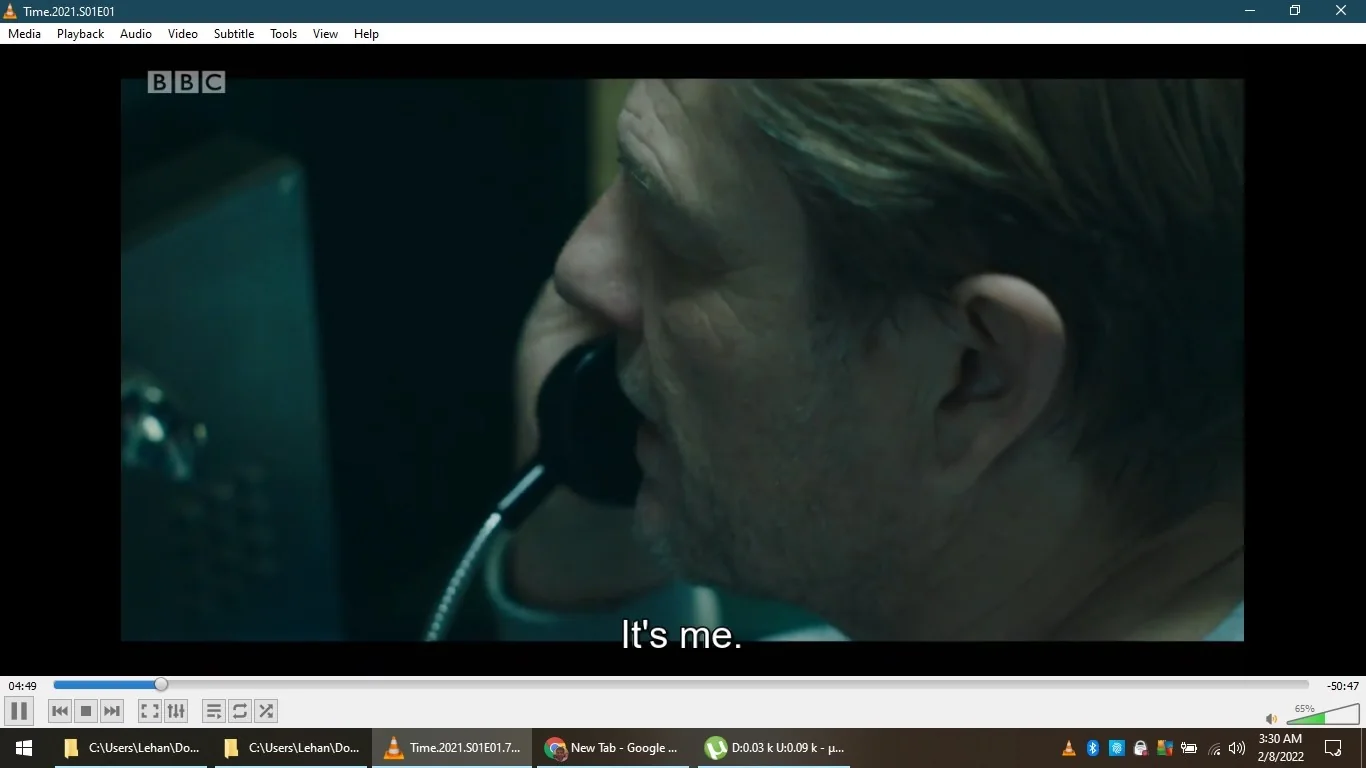Open the Subtitle menu
1366x768 pixels.
tap(234, 34)
